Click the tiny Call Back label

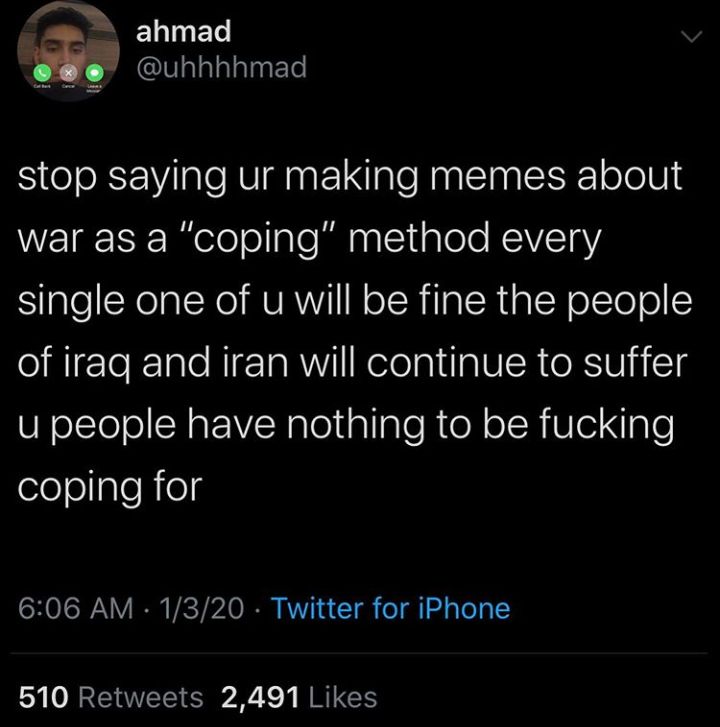coord(42,86)
